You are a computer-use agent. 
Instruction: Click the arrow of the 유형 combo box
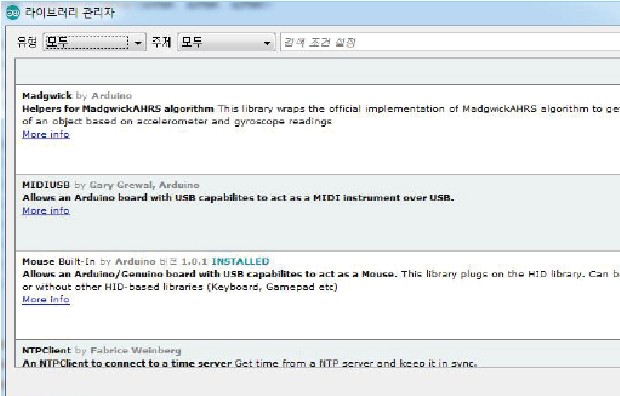138,42
